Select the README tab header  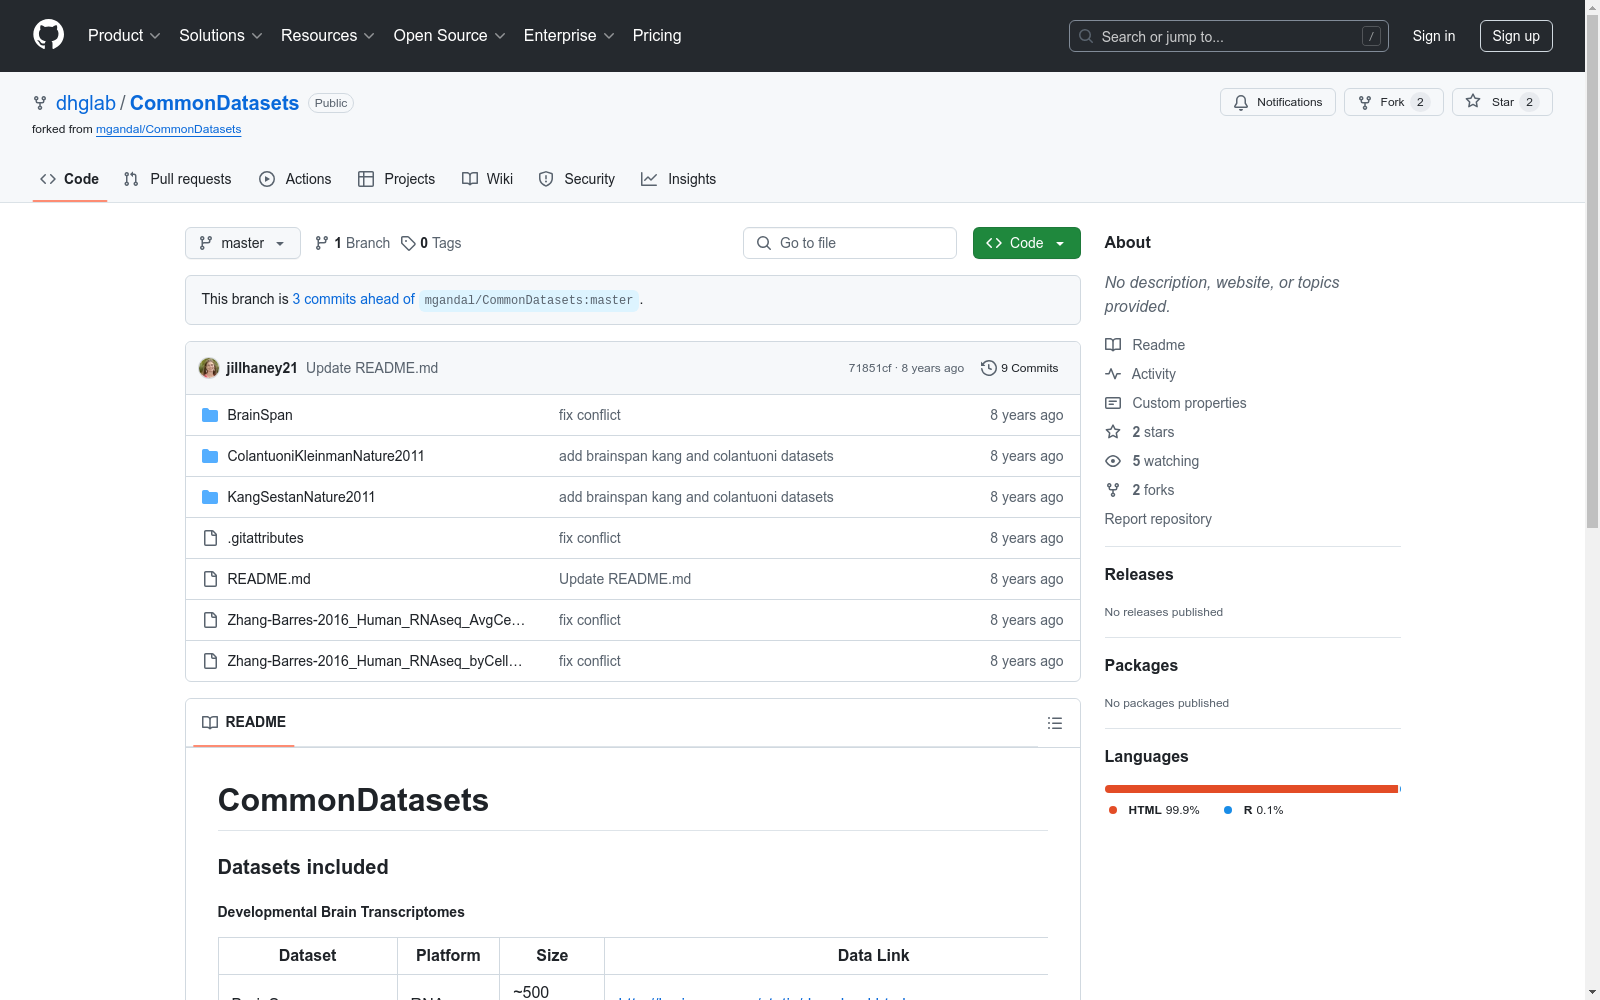pos(244,722)
